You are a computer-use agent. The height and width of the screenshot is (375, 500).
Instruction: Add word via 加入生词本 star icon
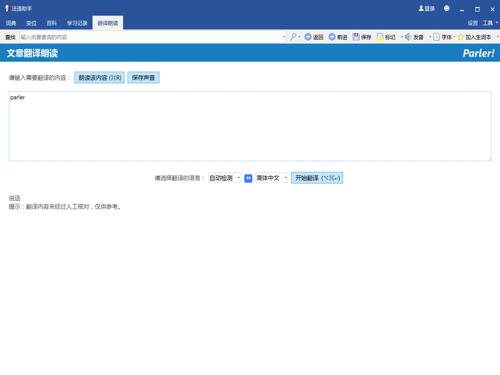(461, 37)
